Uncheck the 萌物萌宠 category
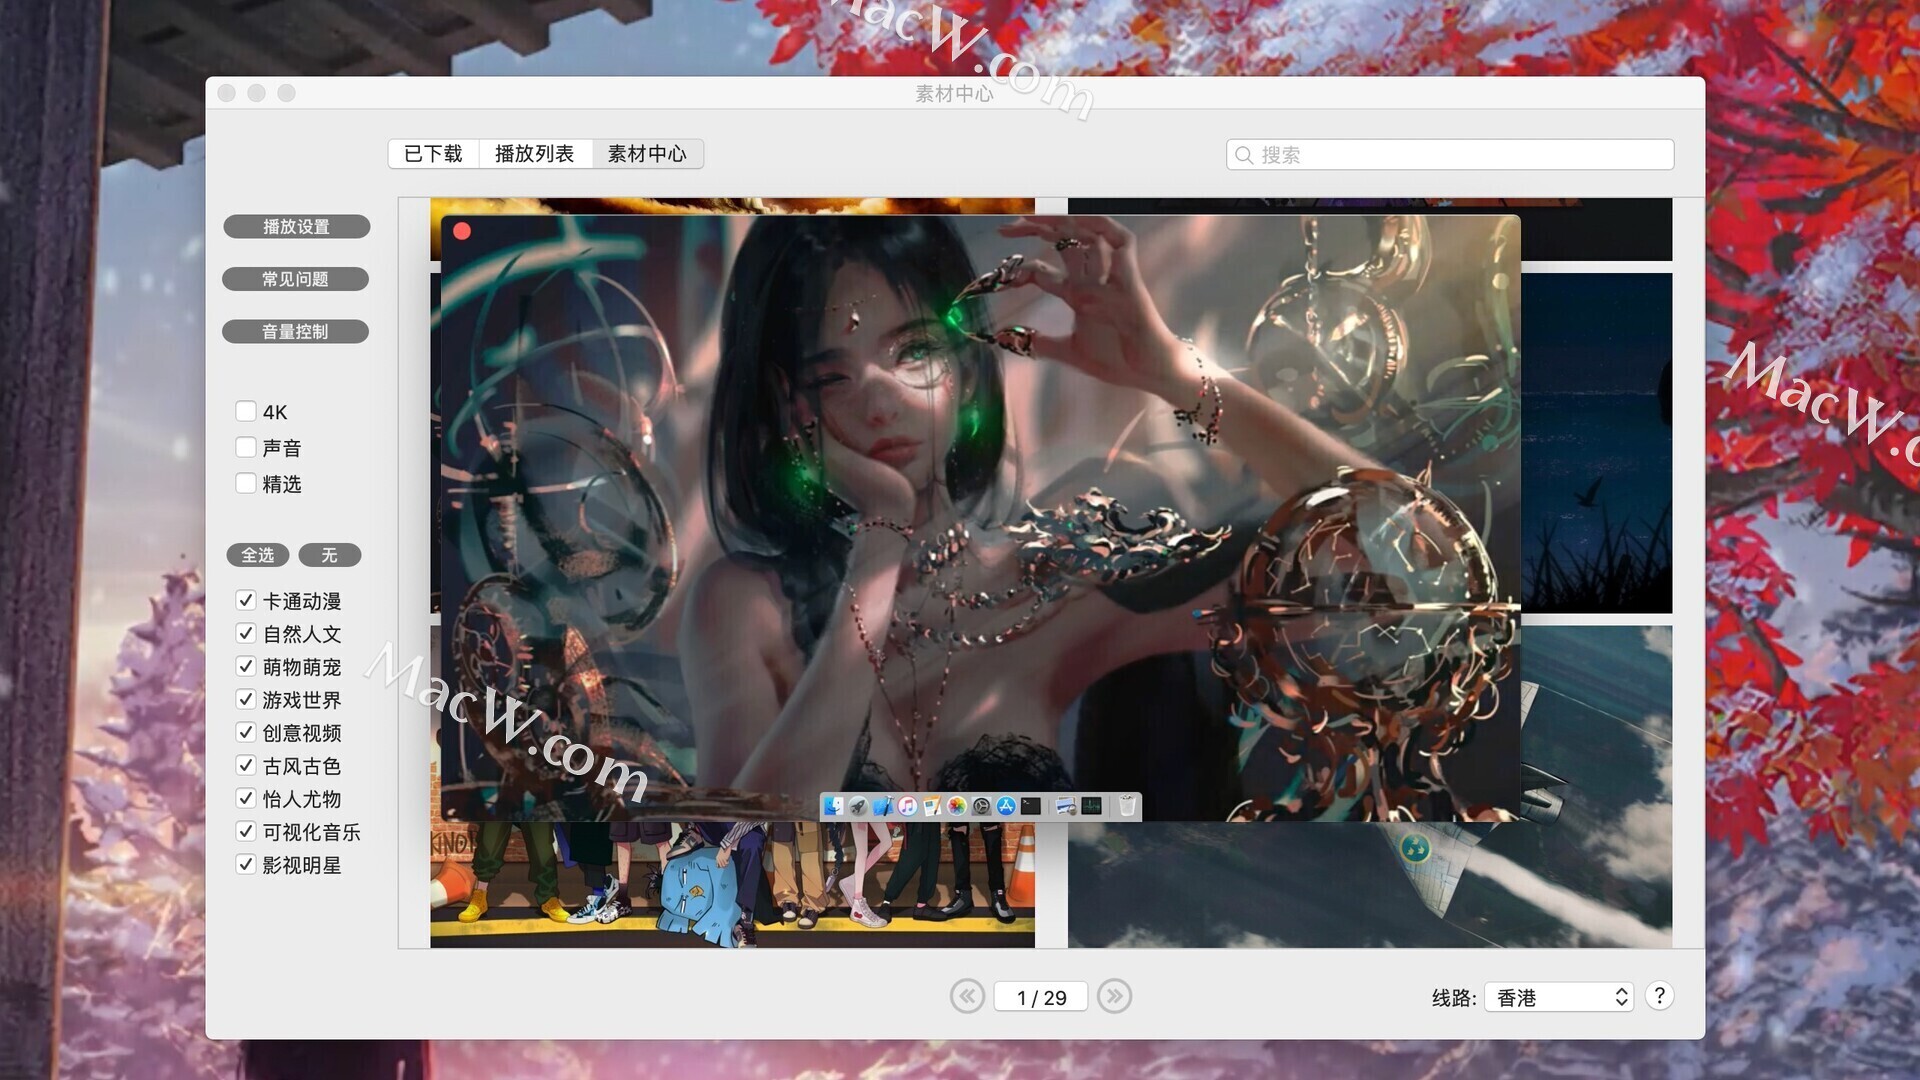 (x=246, y=666)
